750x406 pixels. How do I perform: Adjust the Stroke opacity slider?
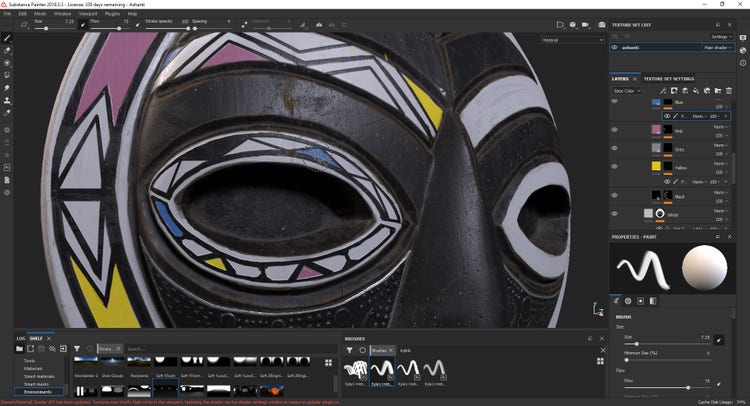[167, 29]
